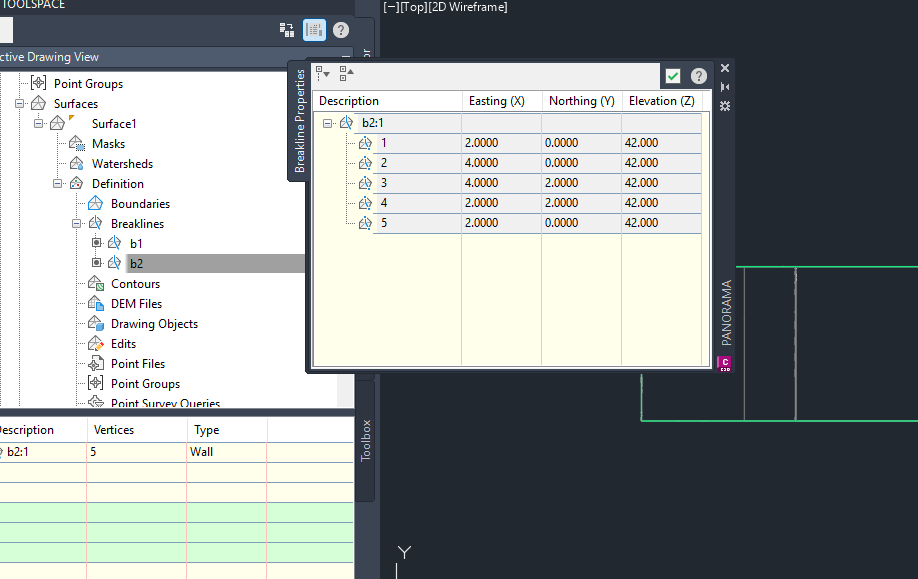The image size is (918, 579).
Task: Sort by Northing (Y) column header
Action: (x=581, y=101)
